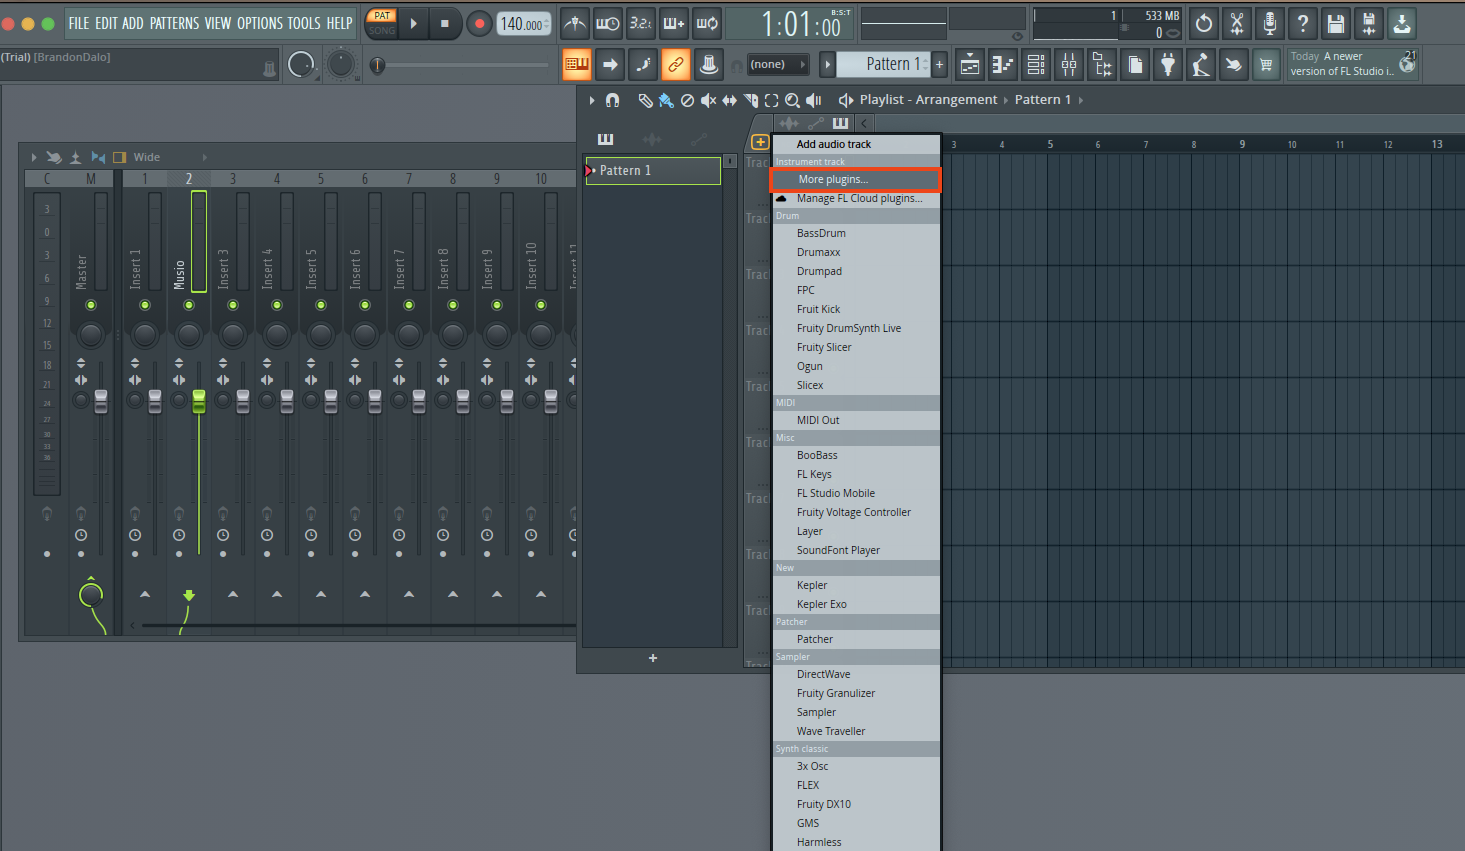Select the Draw pencil tool in playlist
The height and width of the screenshot is (851, 1465).
(x=645, y=100)
